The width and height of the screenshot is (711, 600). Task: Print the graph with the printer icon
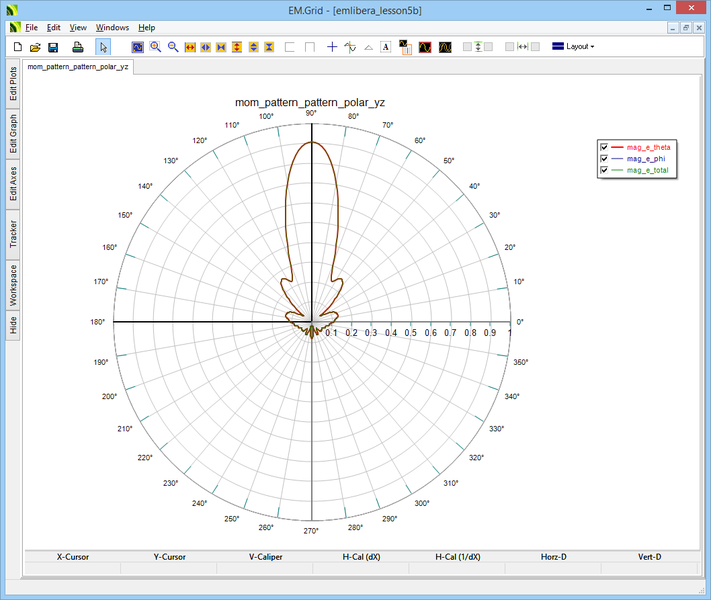(x=78, y=47)
